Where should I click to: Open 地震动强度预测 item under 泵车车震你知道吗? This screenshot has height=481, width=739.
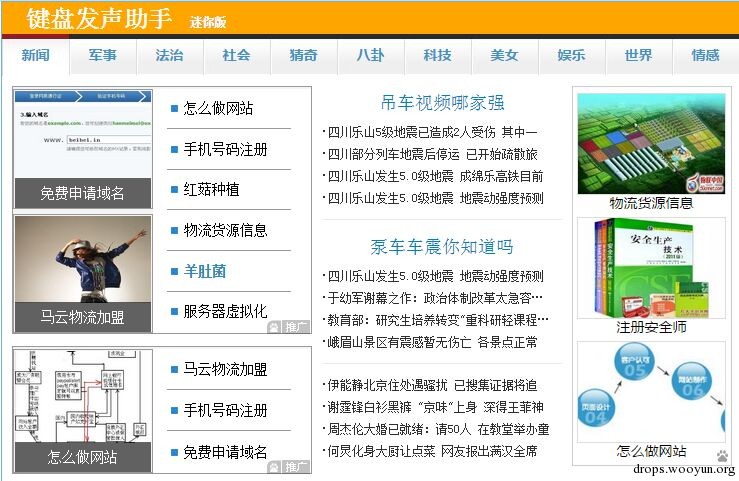(x=433, y=276)
